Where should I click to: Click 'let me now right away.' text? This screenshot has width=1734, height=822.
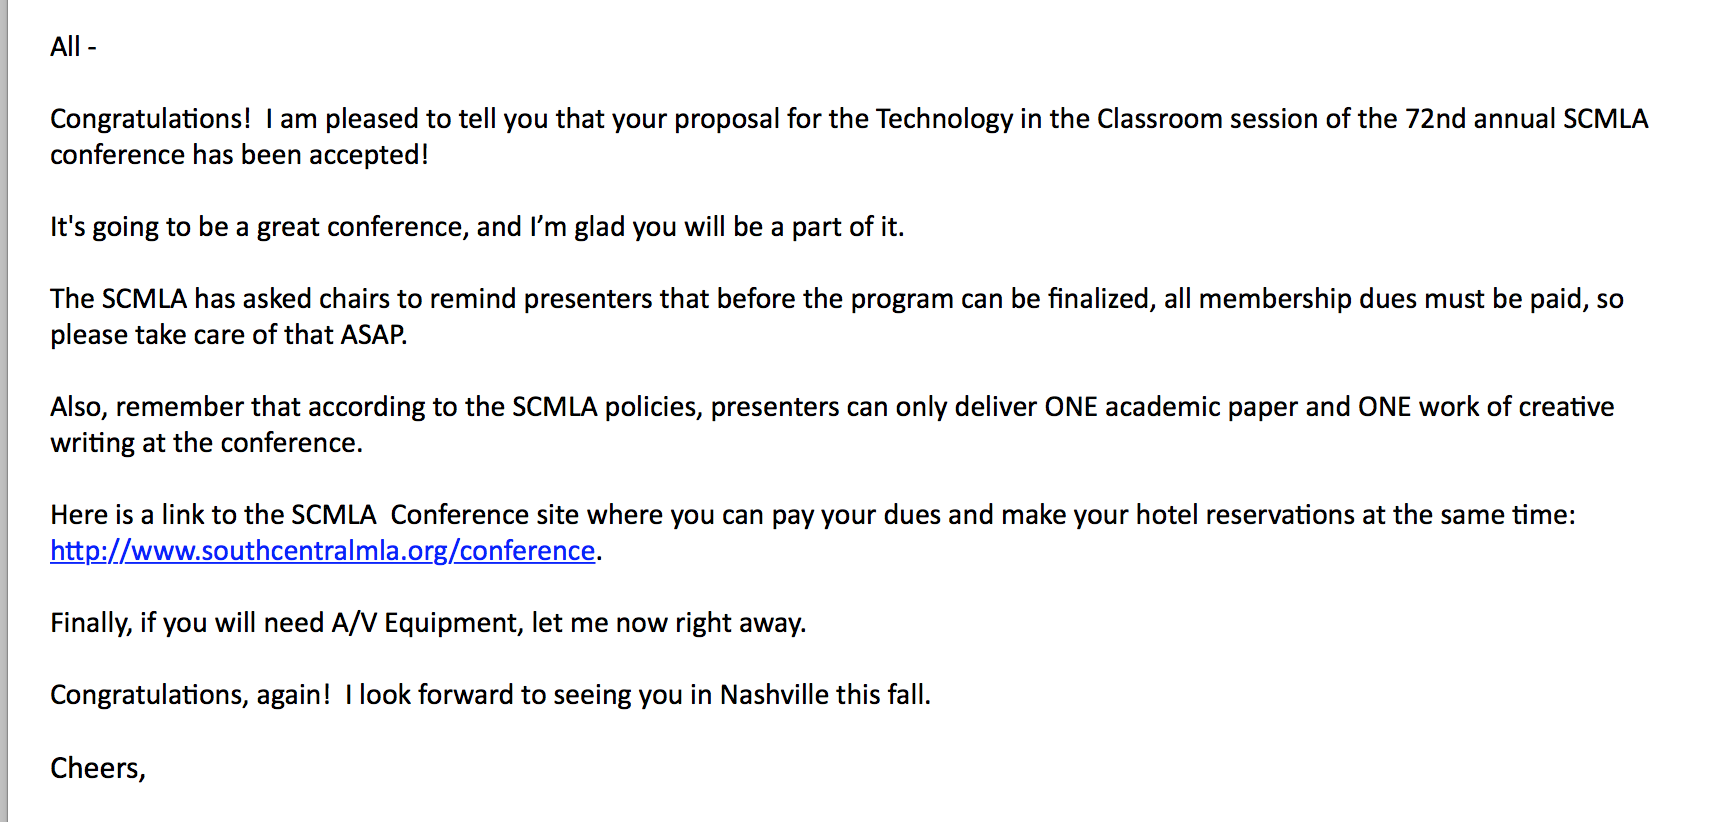point(669,623)
